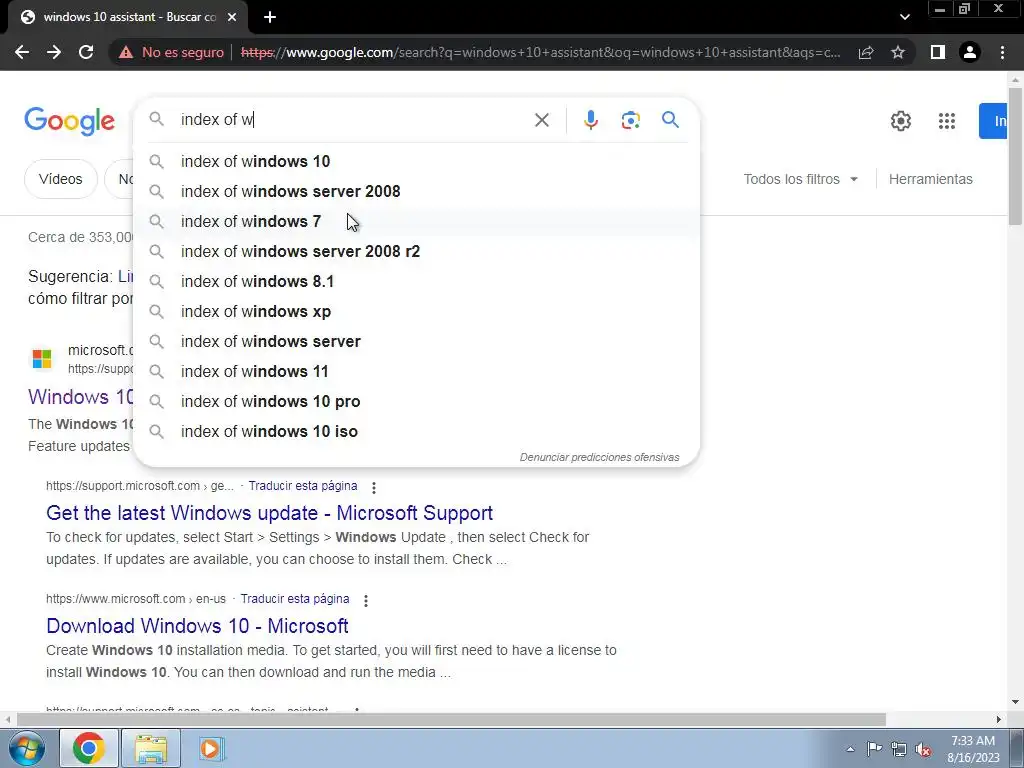
Task: Close the 'windows 10 assistant' tab
Action: [232, 17]
